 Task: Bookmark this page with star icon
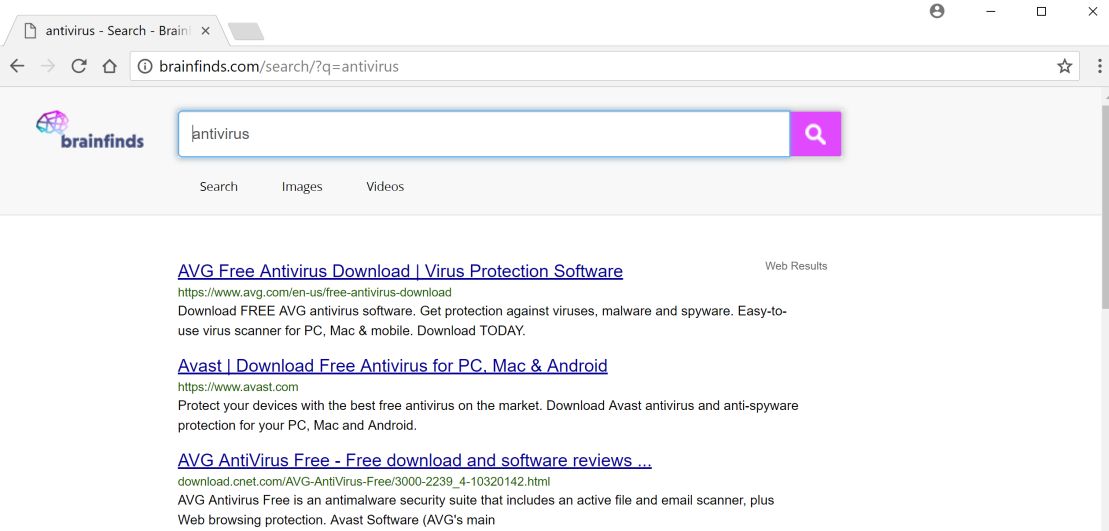click(1064, 67)
